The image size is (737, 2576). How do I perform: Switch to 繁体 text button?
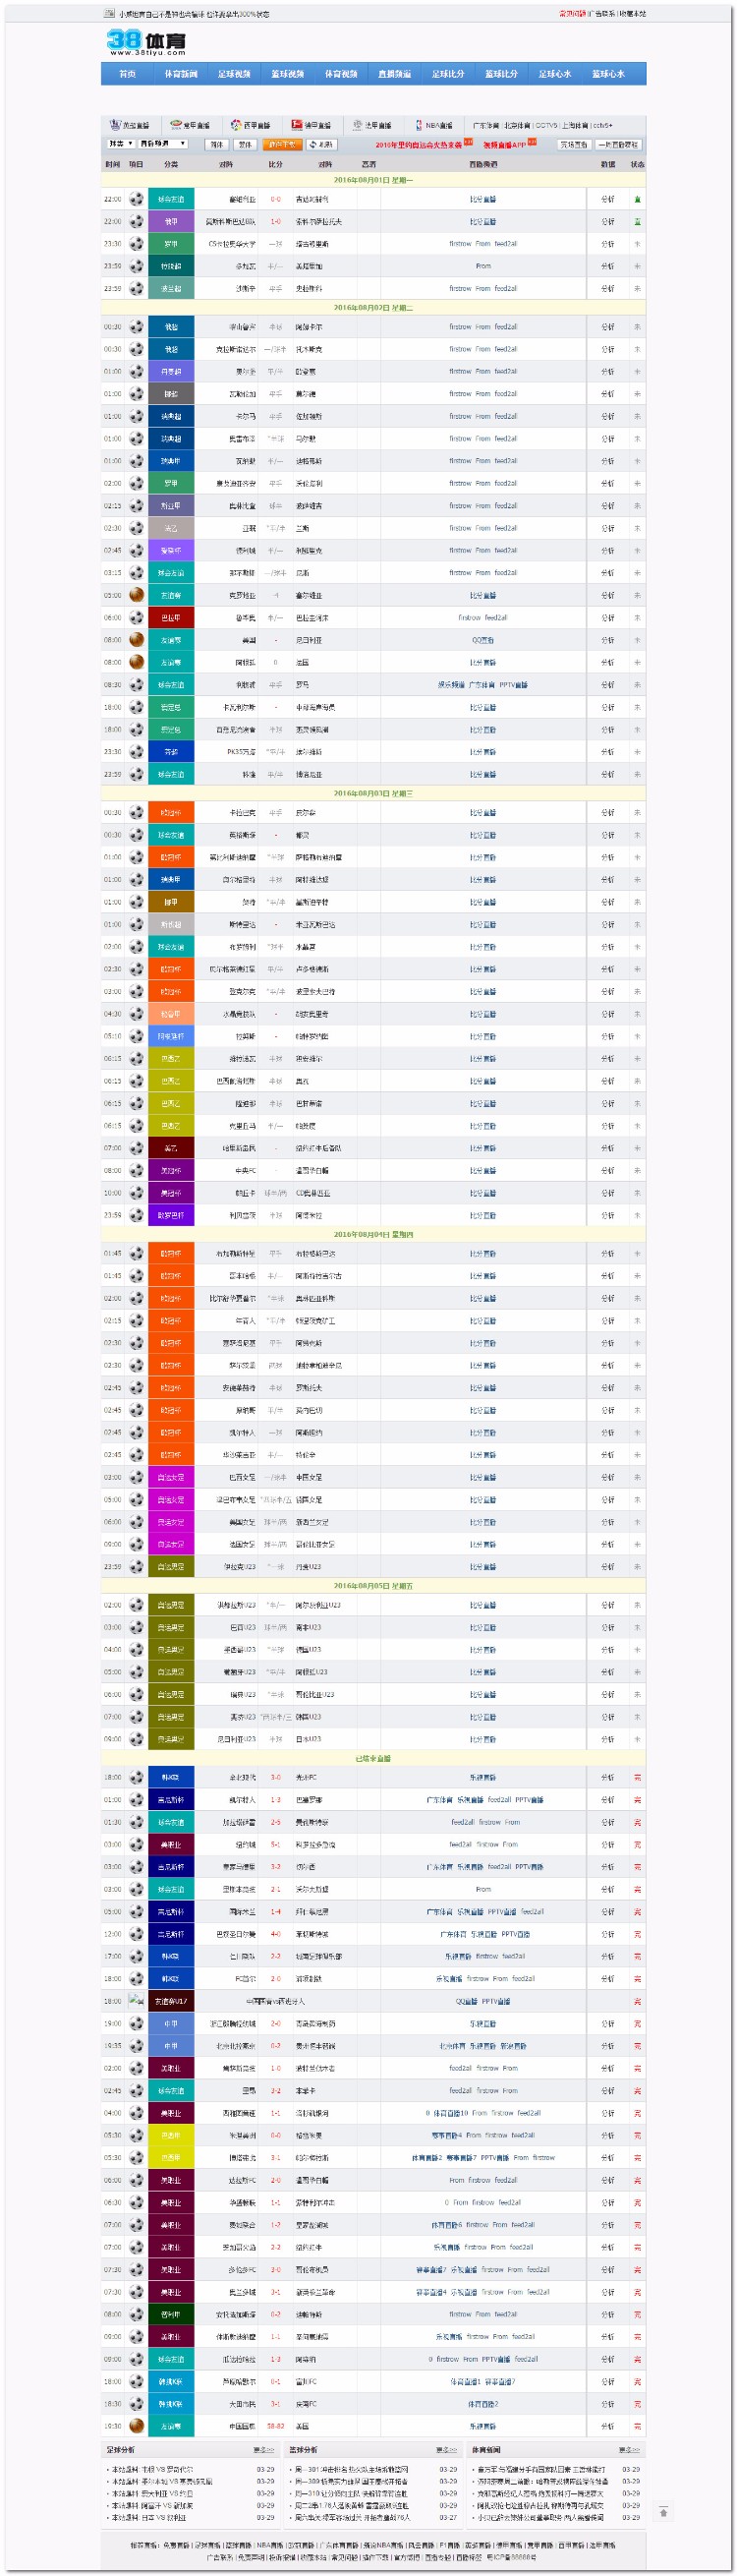pos(245,144)
